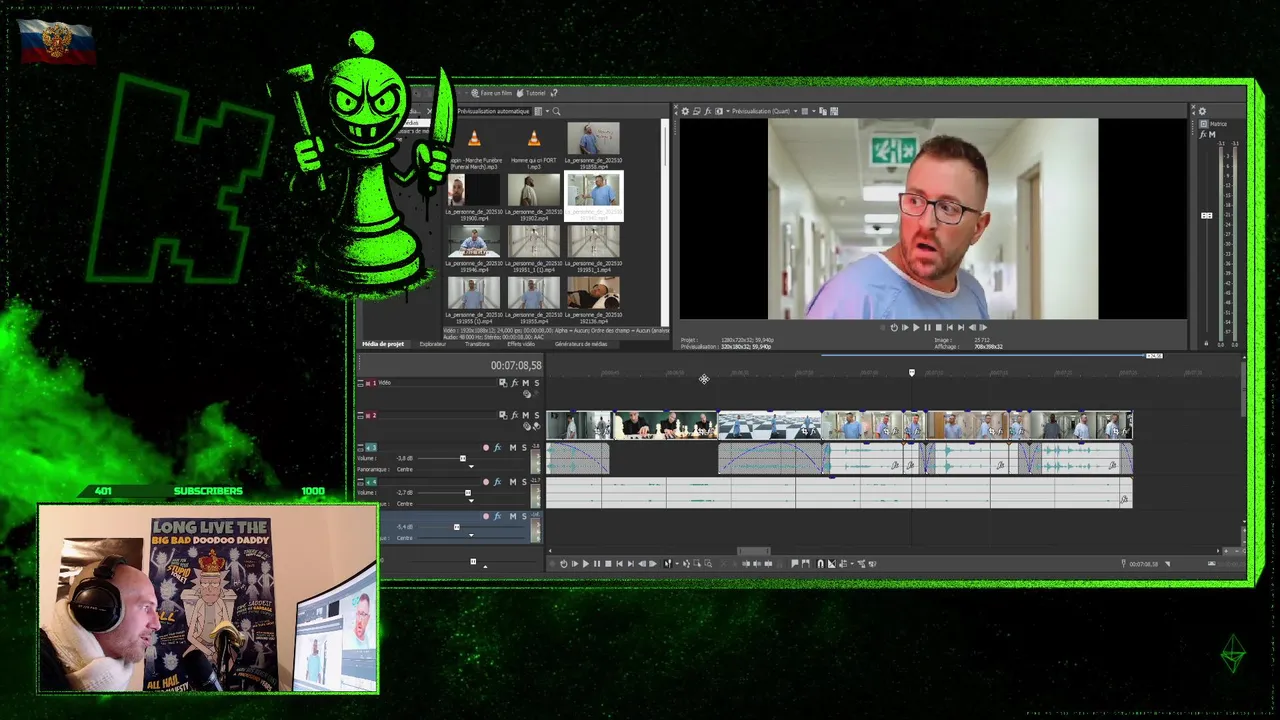This screenshot has height=720, width=1280.
Task: Click the 00:07:08,58 timecode display
Action: coord(516,366)
